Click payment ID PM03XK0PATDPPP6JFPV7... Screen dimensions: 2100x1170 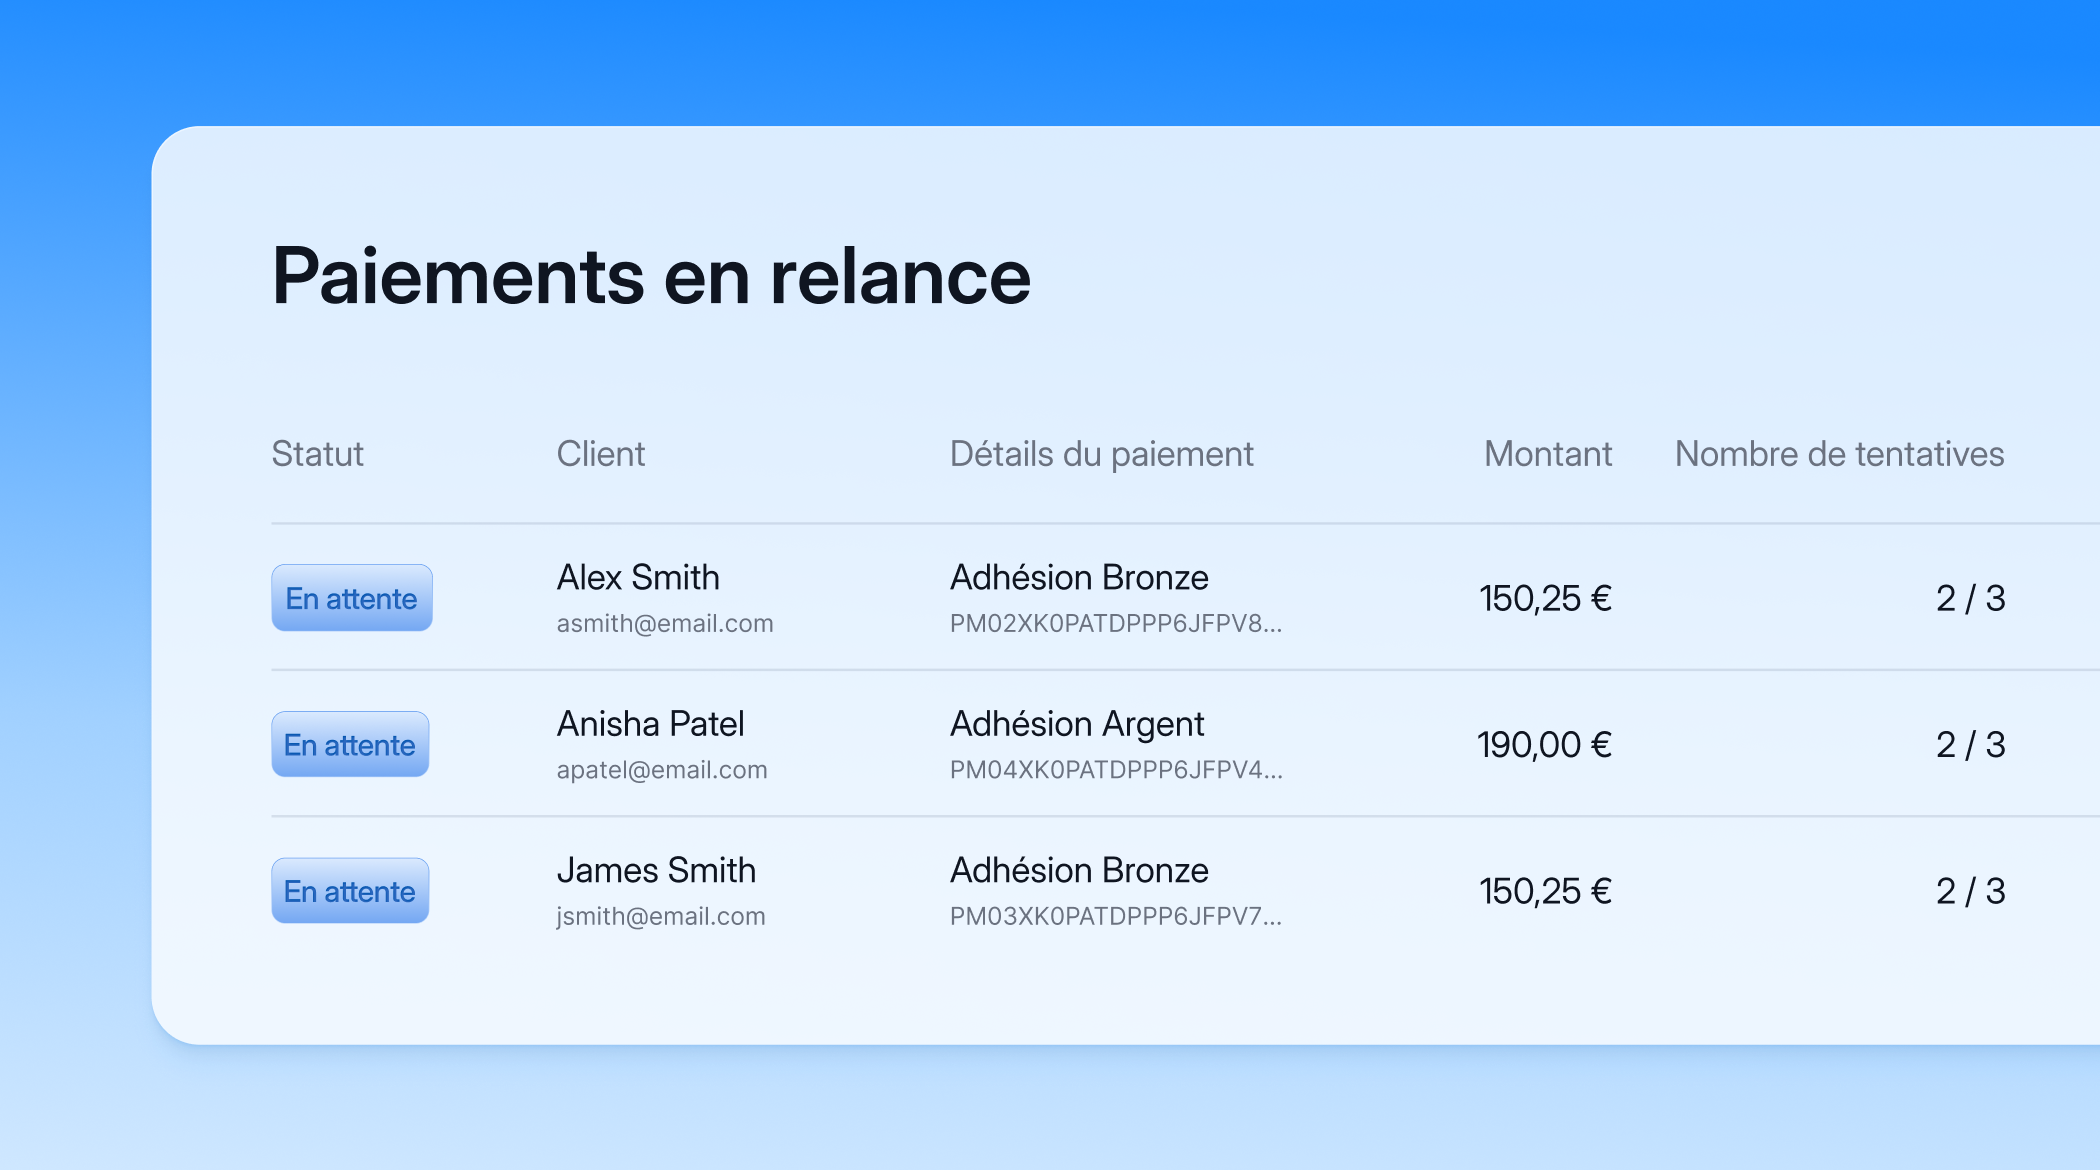coord(1116,916)
